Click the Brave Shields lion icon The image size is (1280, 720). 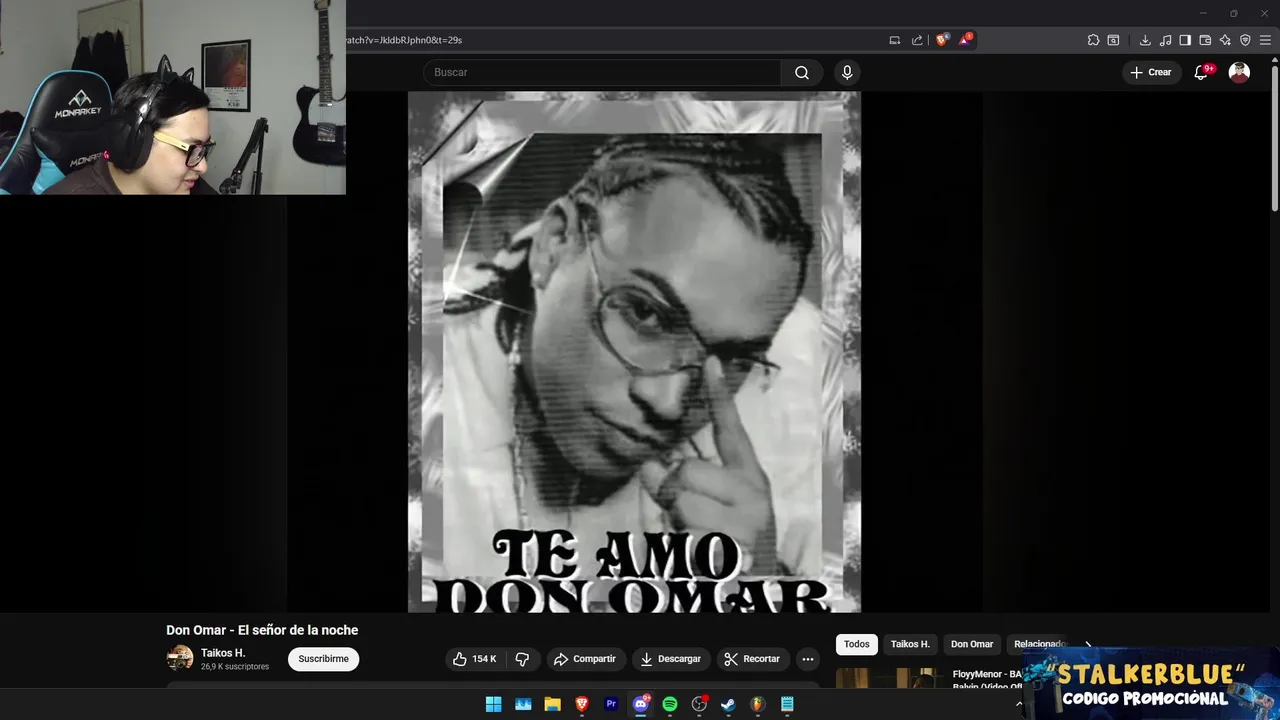coord(941,40)
